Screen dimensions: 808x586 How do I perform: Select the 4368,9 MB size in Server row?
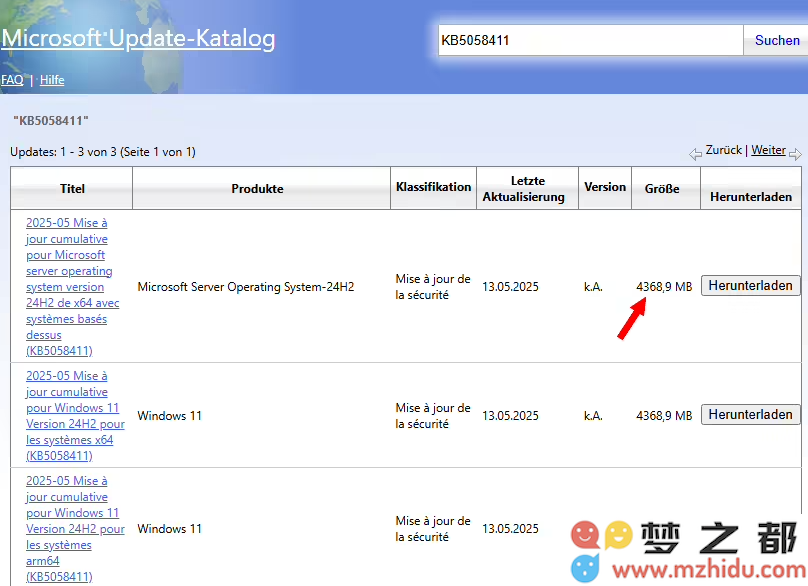pos(664,287)
